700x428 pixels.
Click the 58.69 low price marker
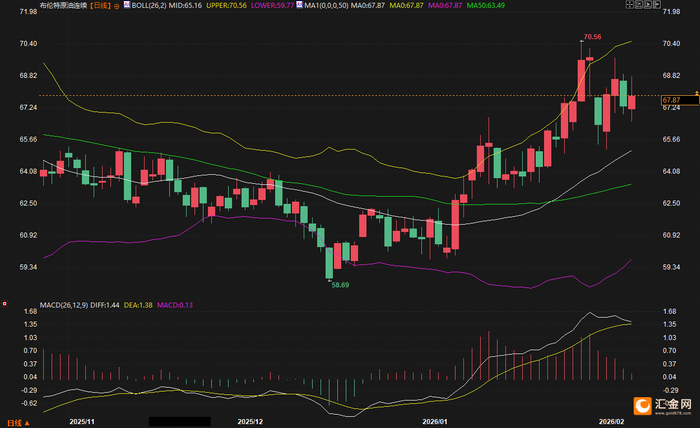point(340,285)
